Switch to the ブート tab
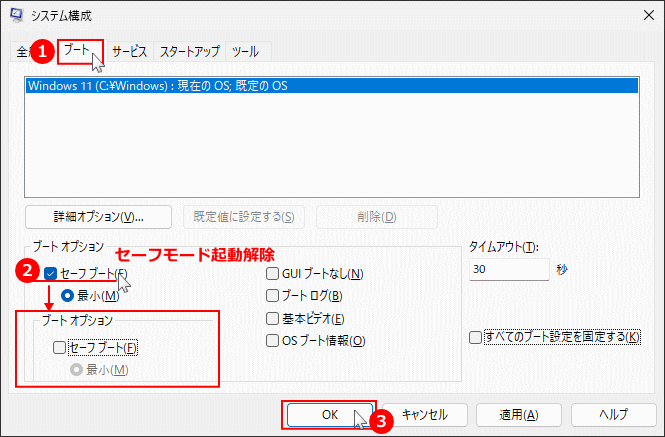This screenshot has height=437, width=665. coord(79,51)
